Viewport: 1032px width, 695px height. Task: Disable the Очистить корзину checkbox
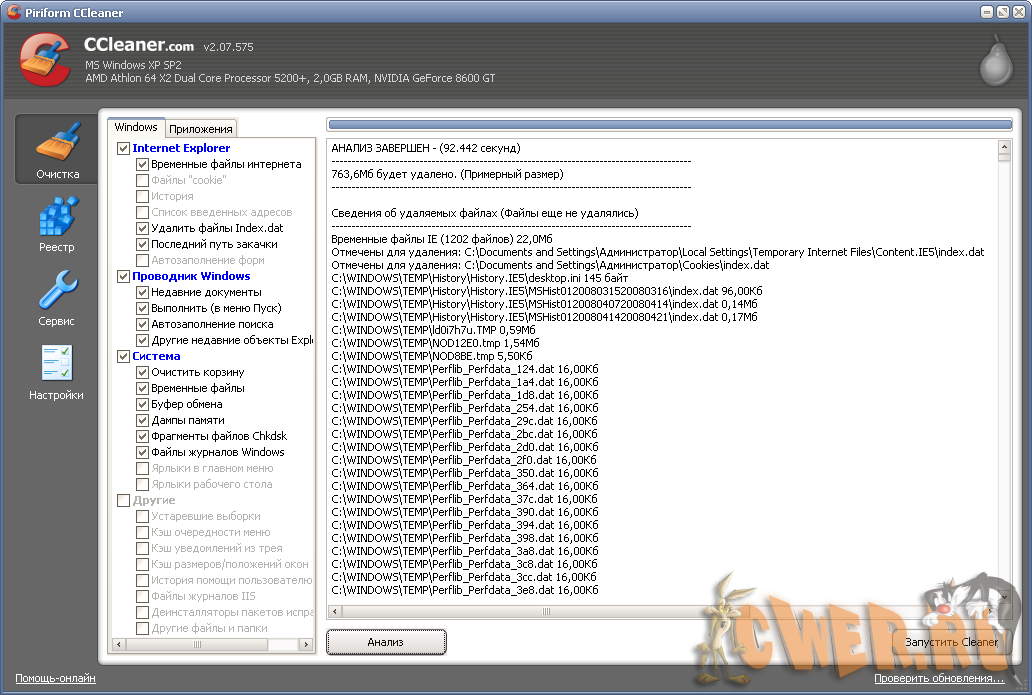click(x=143, y=372)
